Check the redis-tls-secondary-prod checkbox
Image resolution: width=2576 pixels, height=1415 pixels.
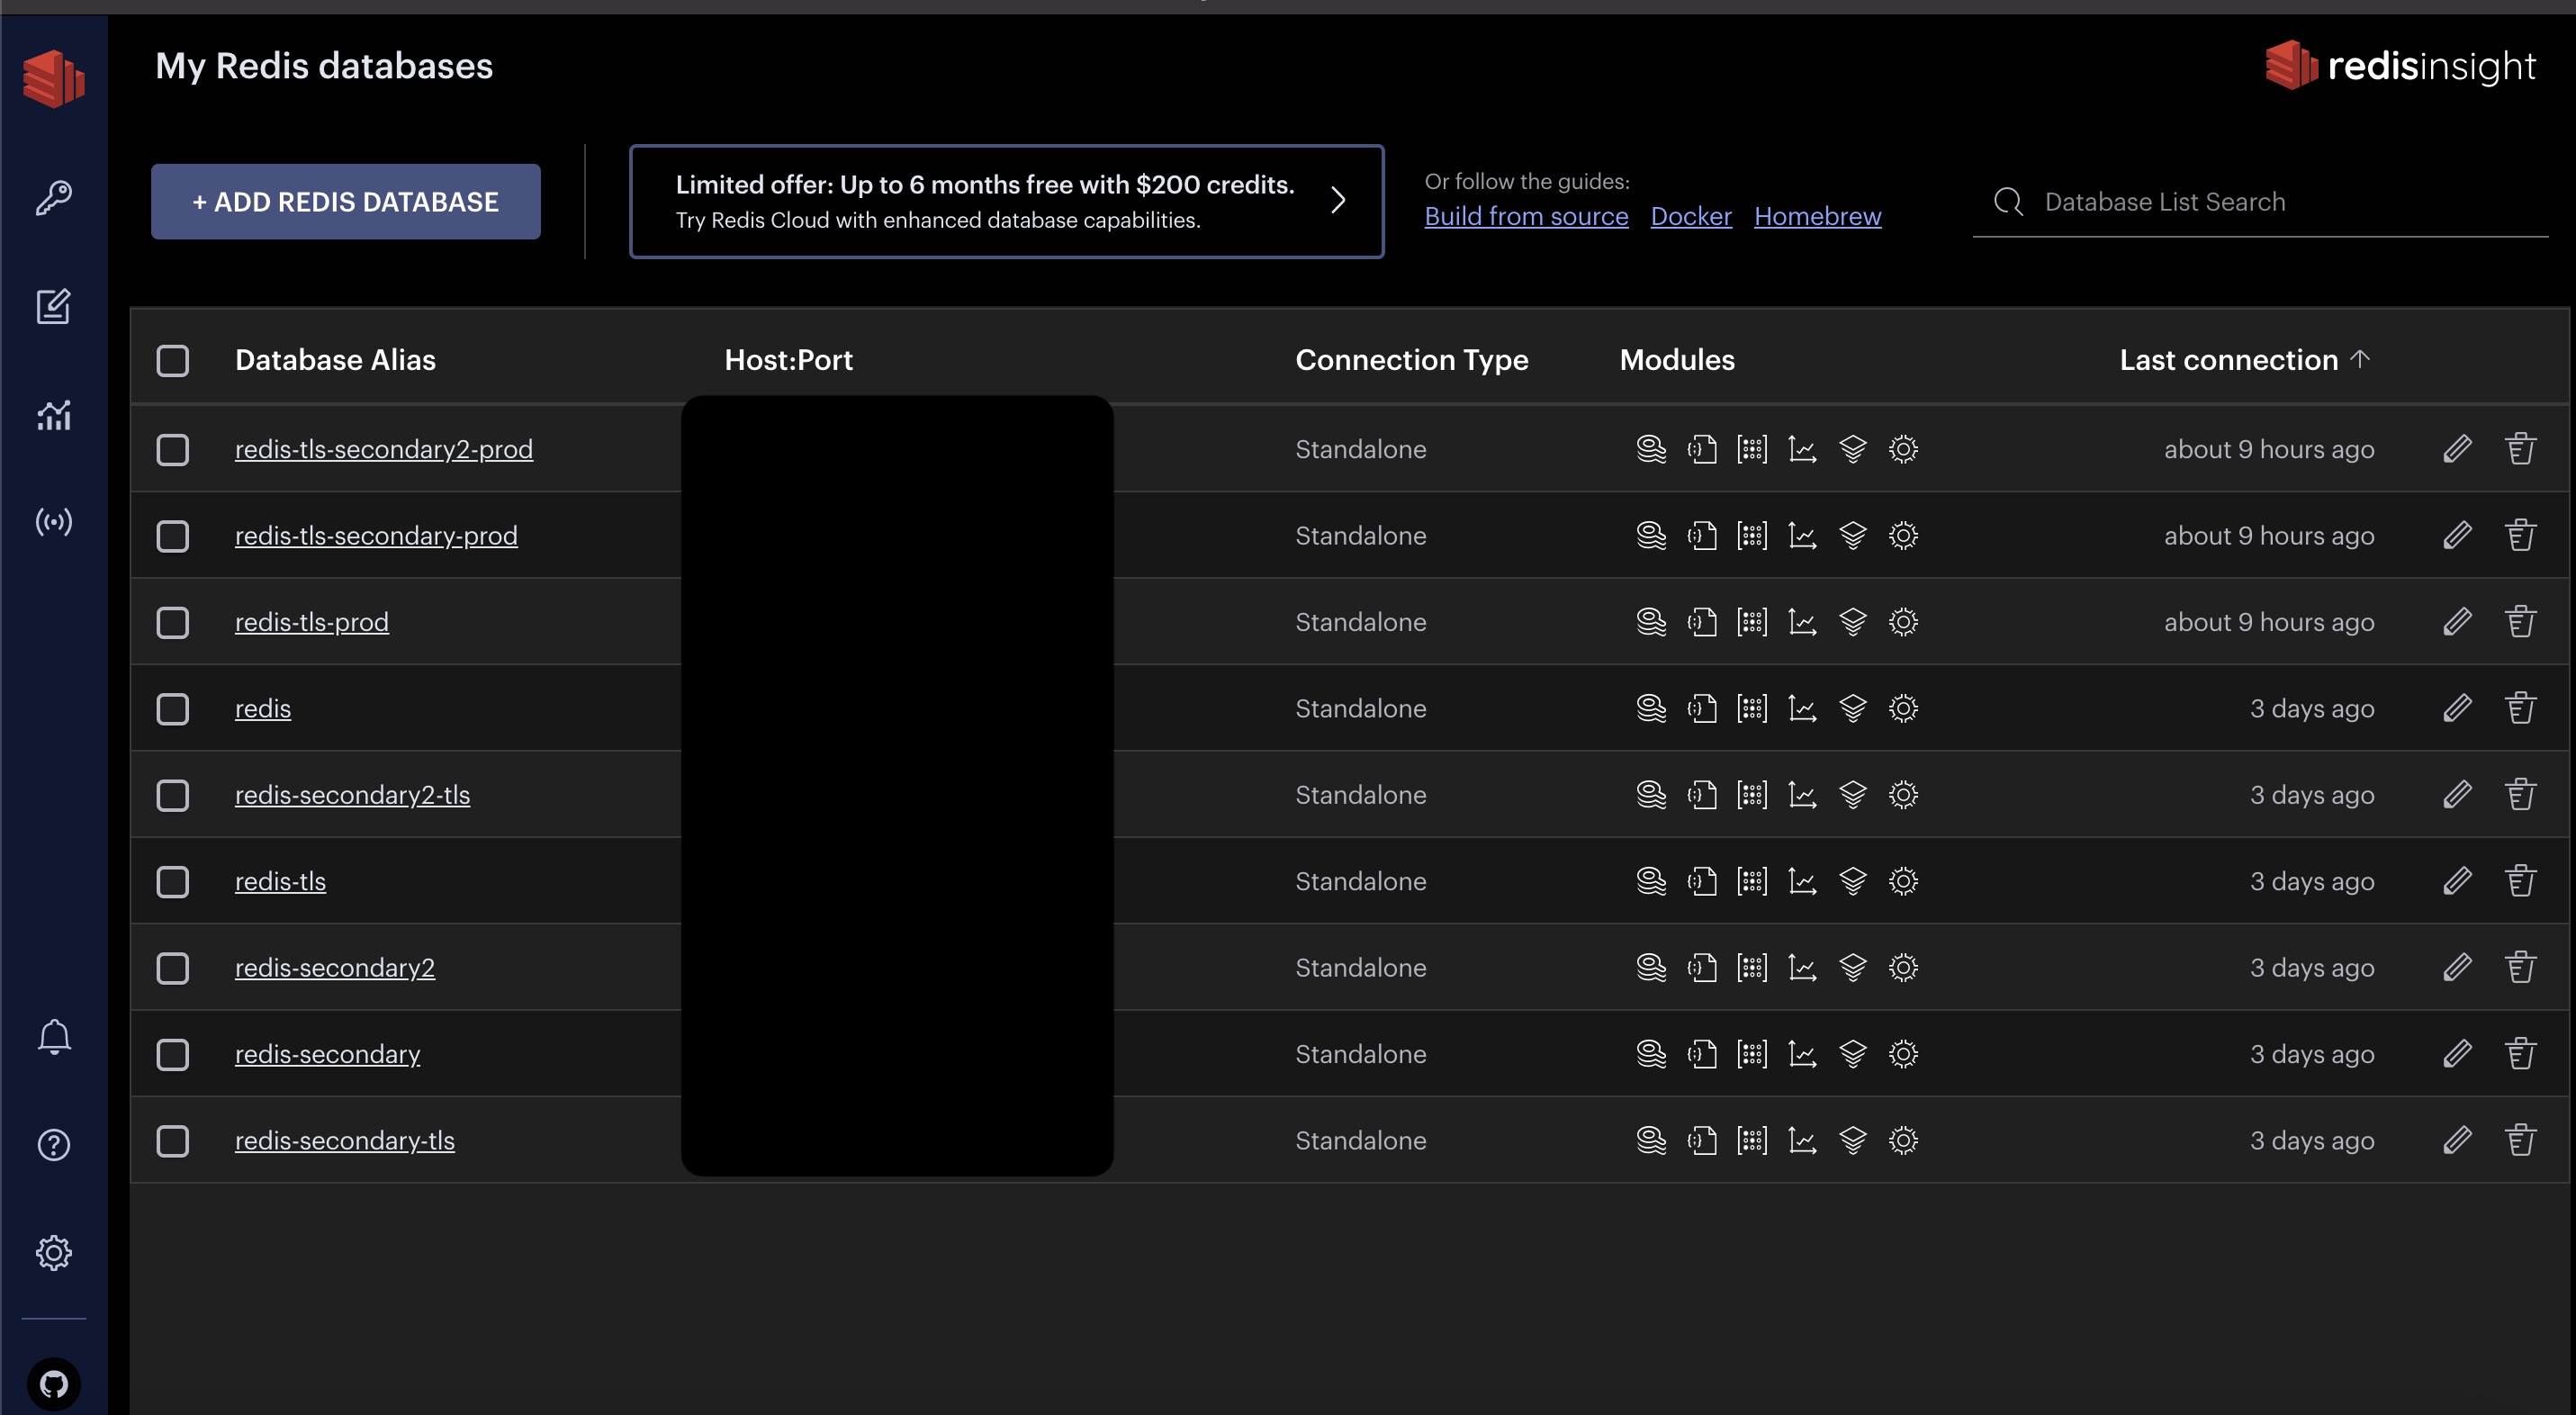173,536
